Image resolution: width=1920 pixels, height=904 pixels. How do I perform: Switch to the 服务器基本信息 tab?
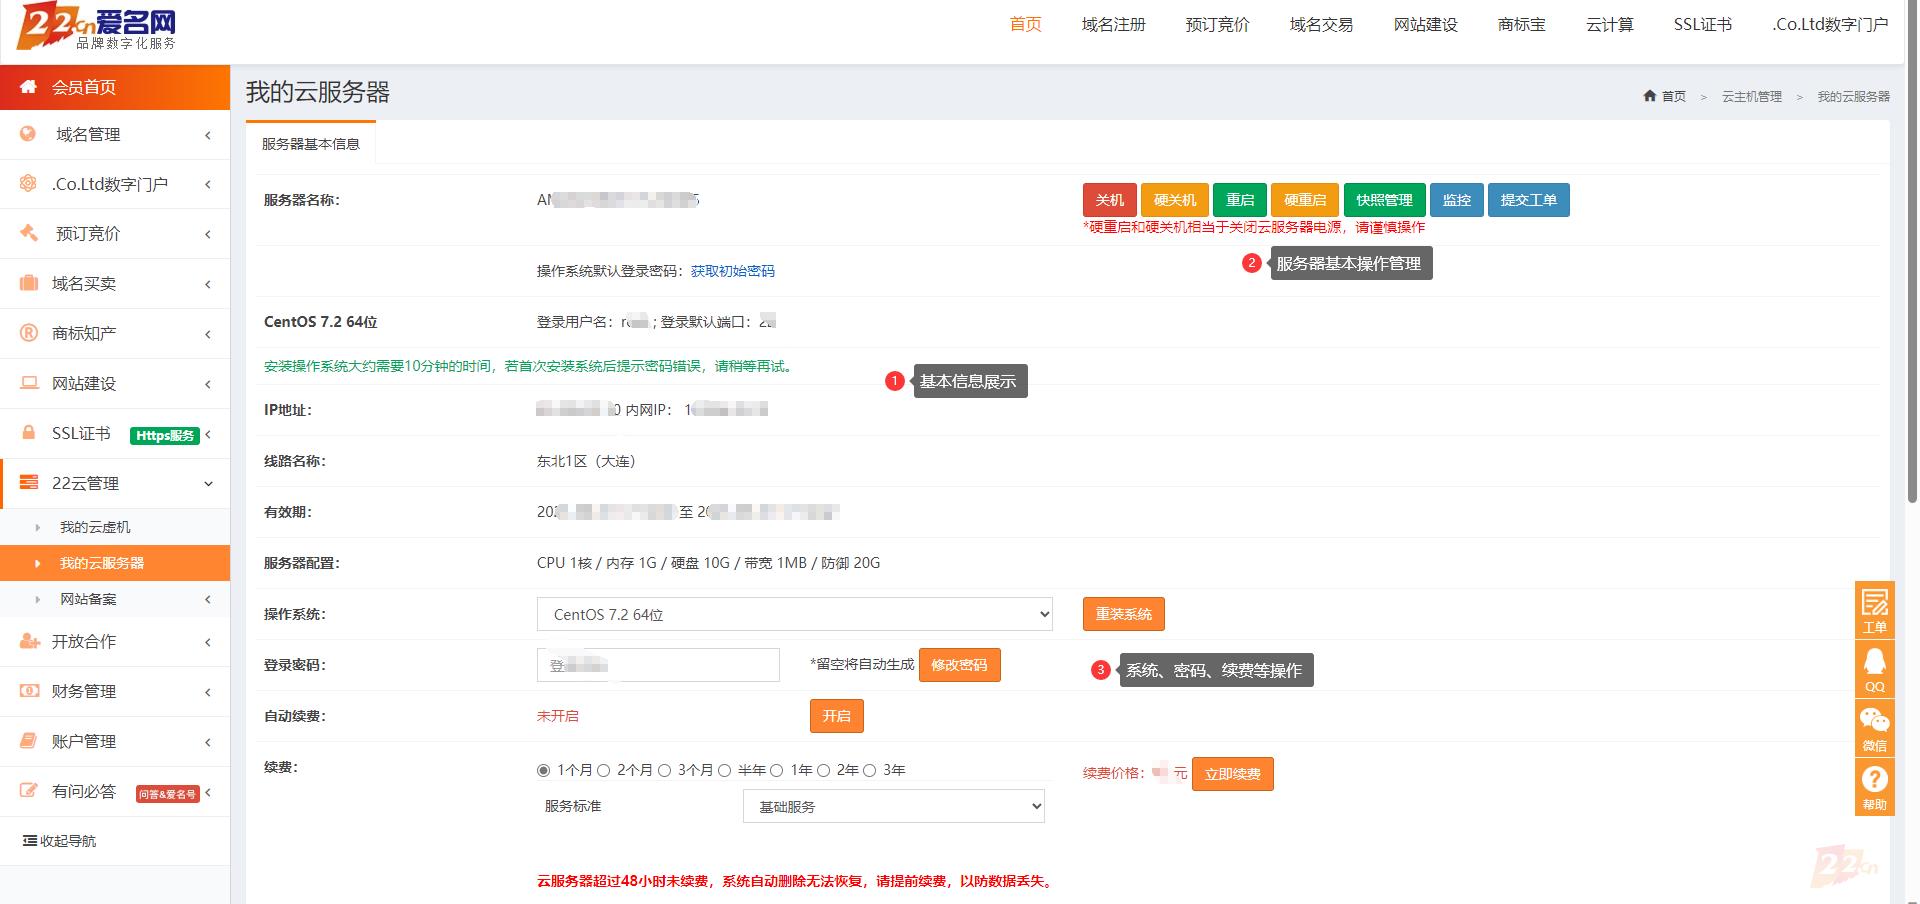[311, 144]
